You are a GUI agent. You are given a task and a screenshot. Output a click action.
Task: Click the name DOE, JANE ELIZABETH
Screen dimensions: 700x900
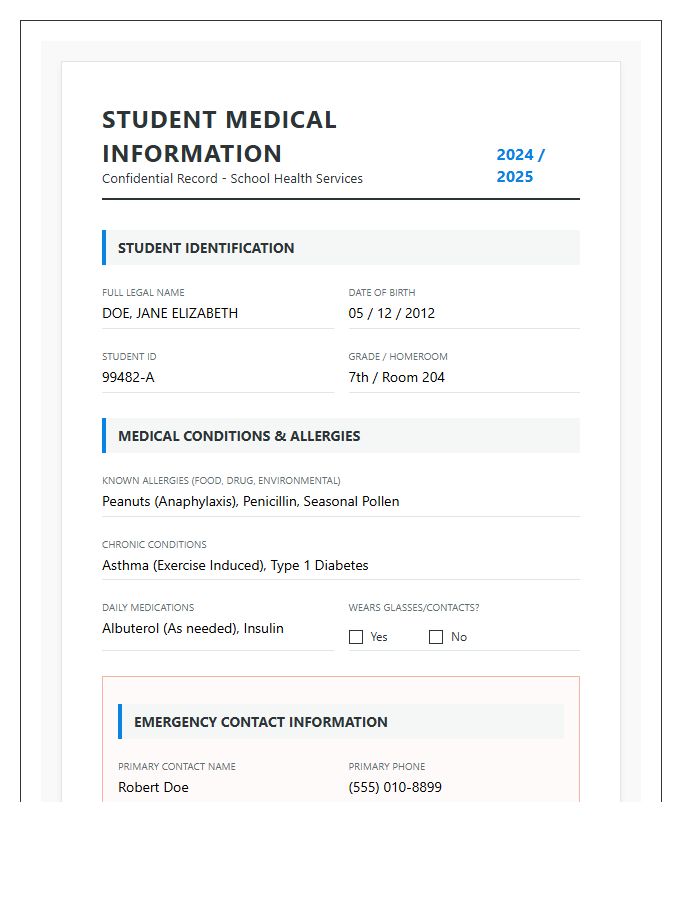(x=169, y=313)
